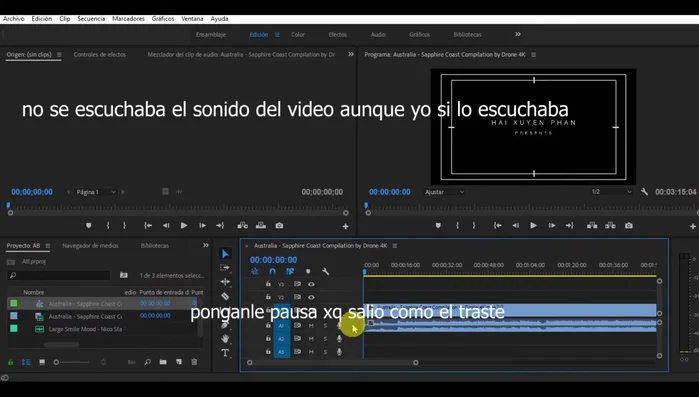Switch to Color workspace
The image size is (699, 397).
pos(298,34)
